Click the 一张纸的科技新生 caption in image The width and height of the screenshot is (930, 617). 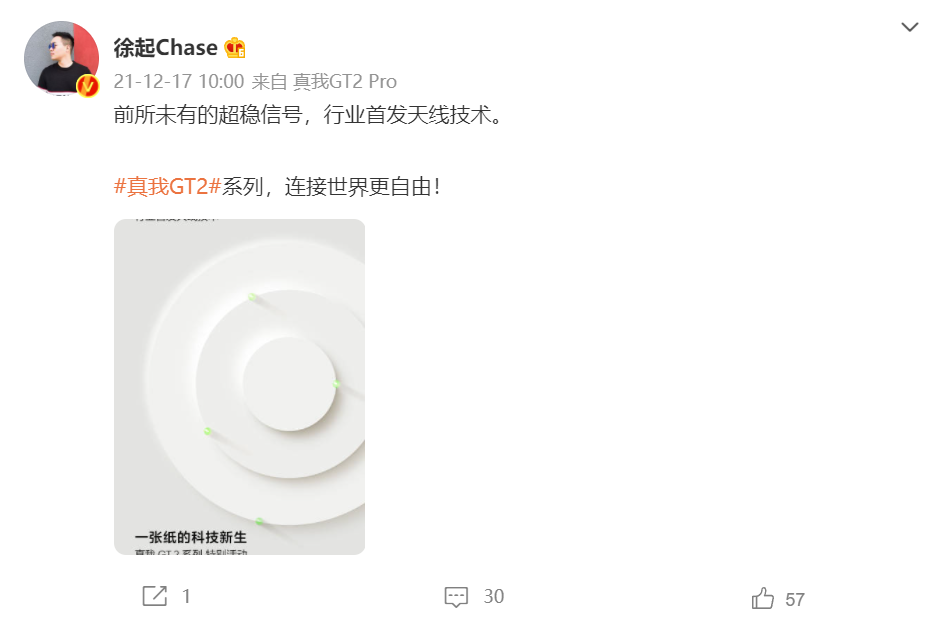(190, 538)
